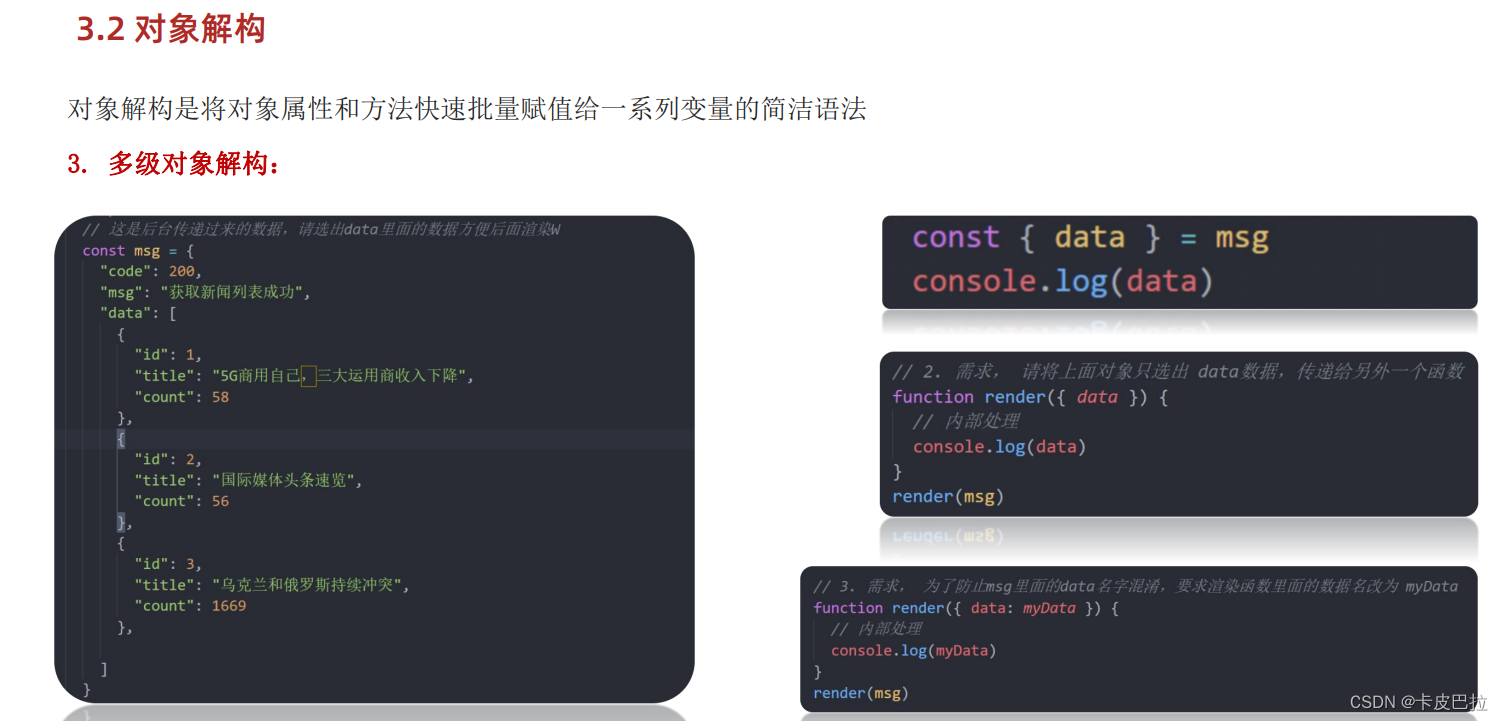Click the line "msg": "获取新闻列表成功"
This screenshot has width=1503, height=721.
point(205,292)
